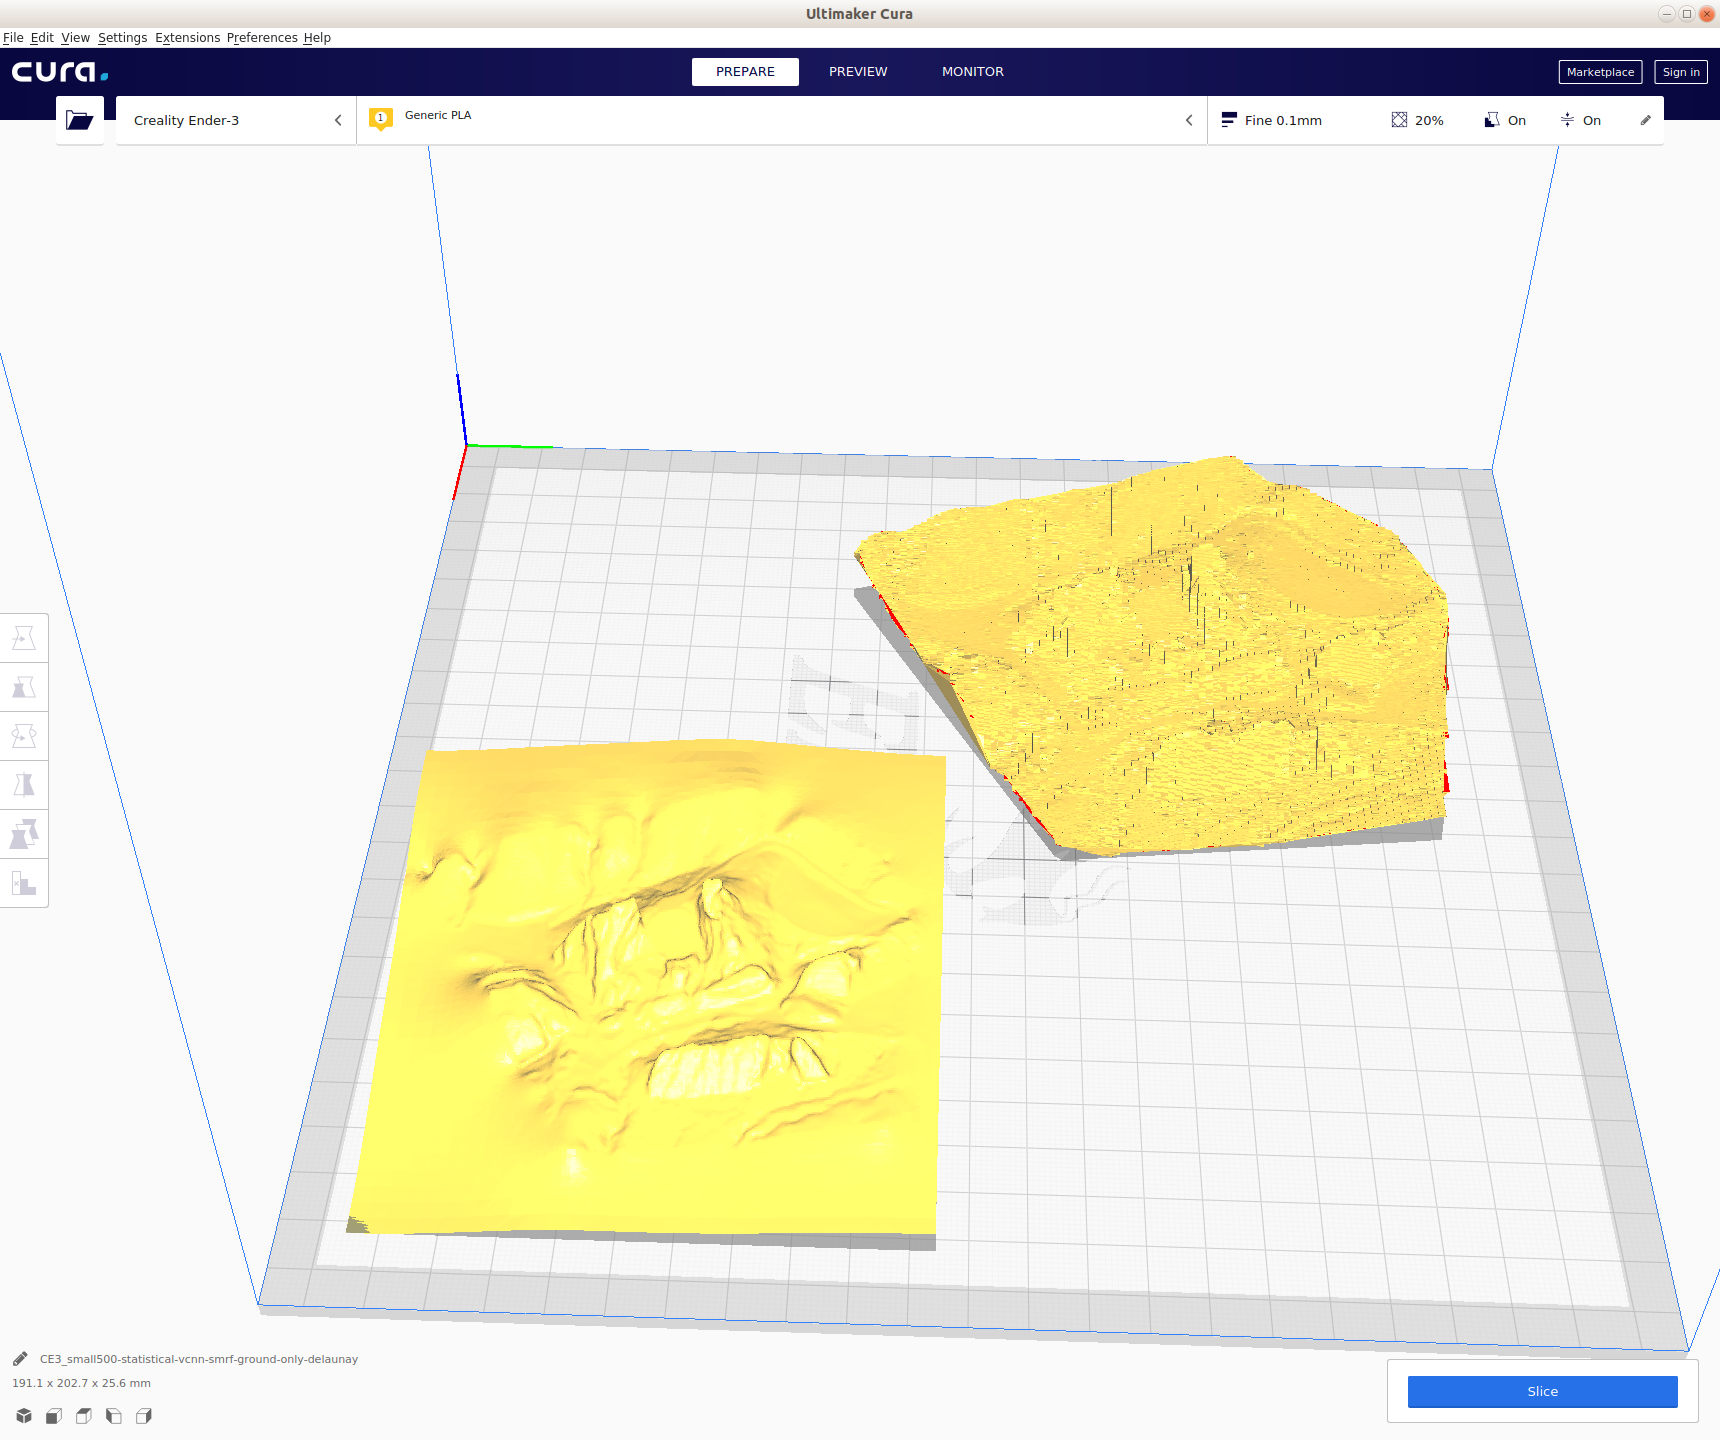Select the Mirror tool
The height and width of the screenshot is (1440, 1720).
point(23,784)
